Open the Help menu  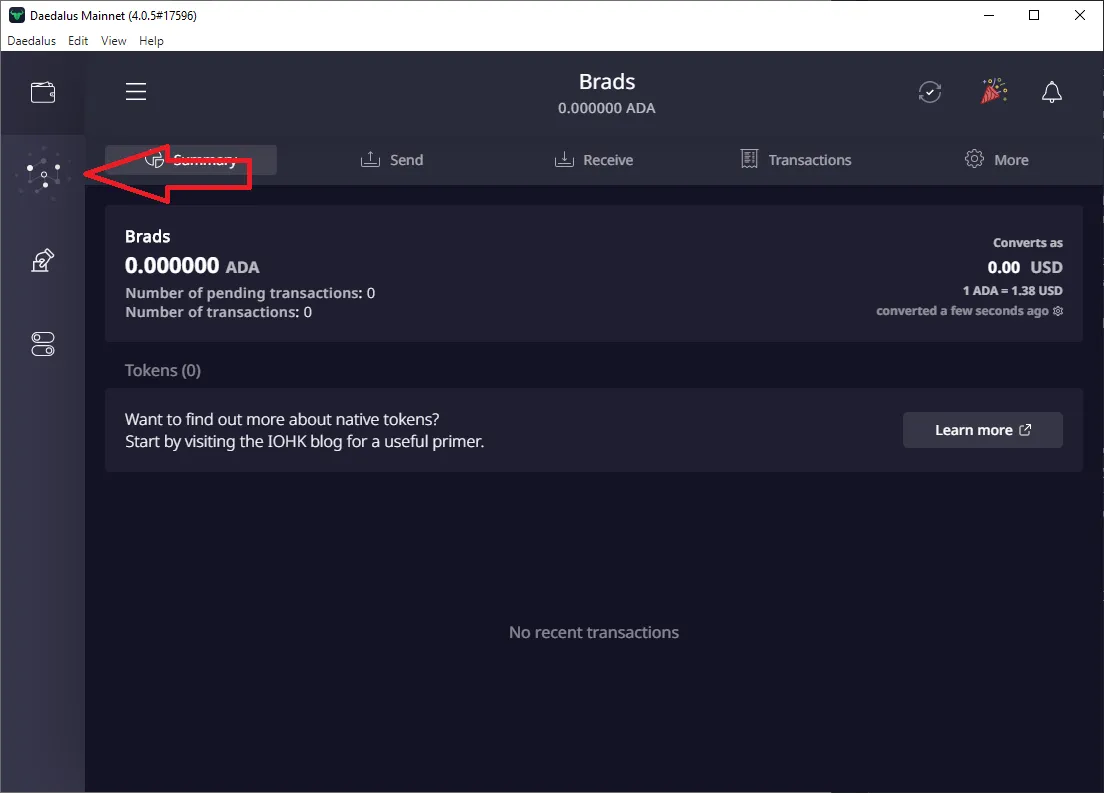pos(151,41)
